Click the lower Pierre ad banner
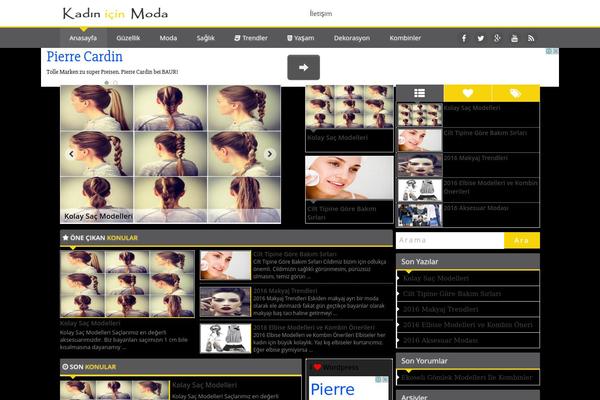The width and height of the screenshot is (600, 400). [349, 388]
